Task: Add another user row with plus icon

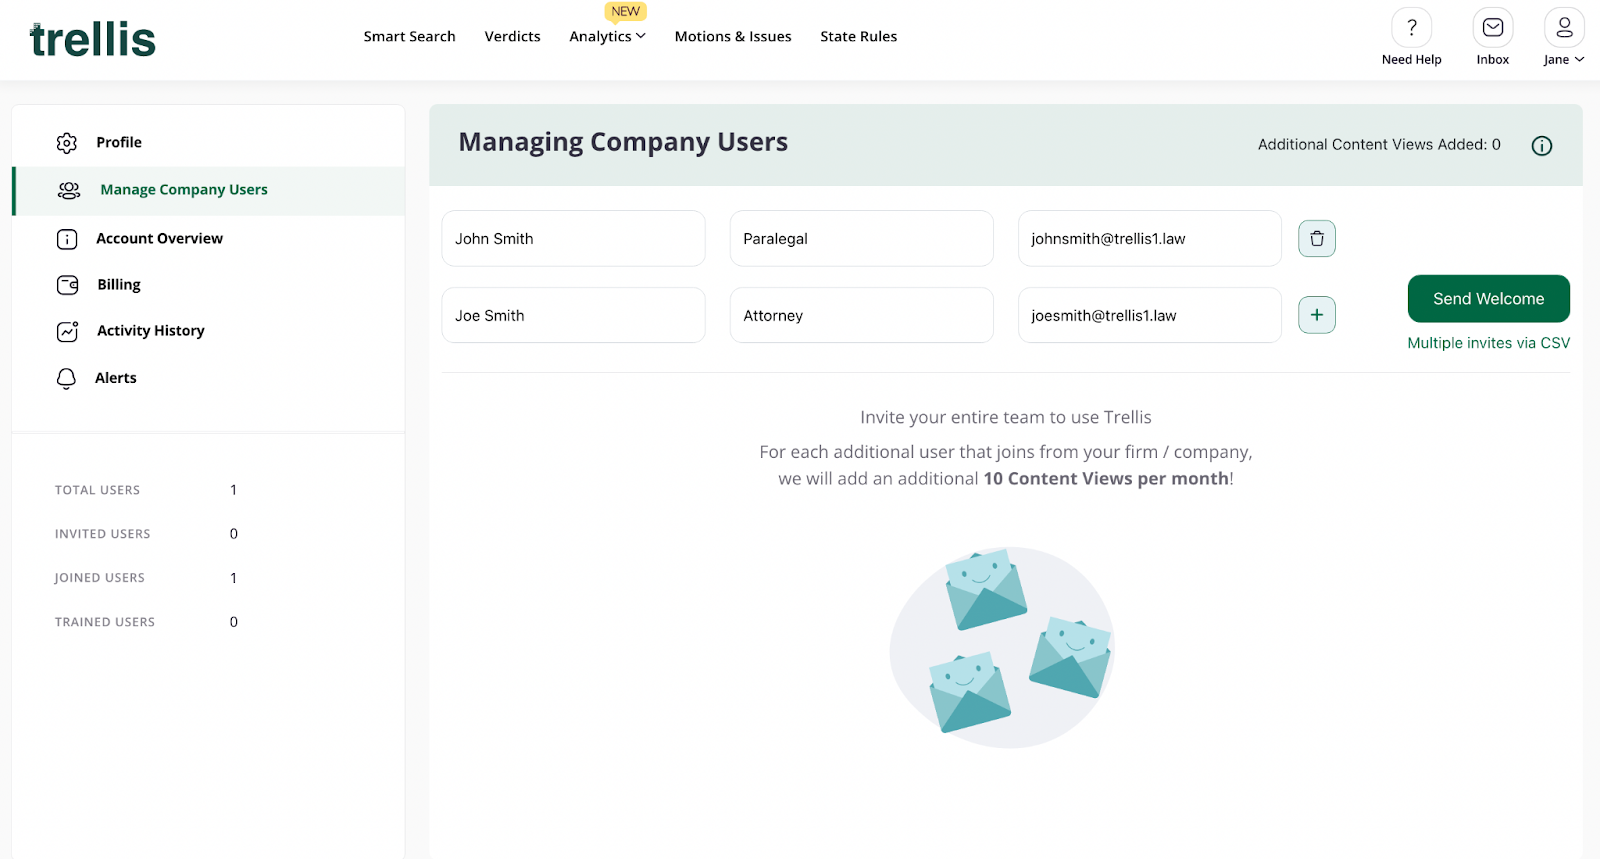Action: pos(1317,315)
